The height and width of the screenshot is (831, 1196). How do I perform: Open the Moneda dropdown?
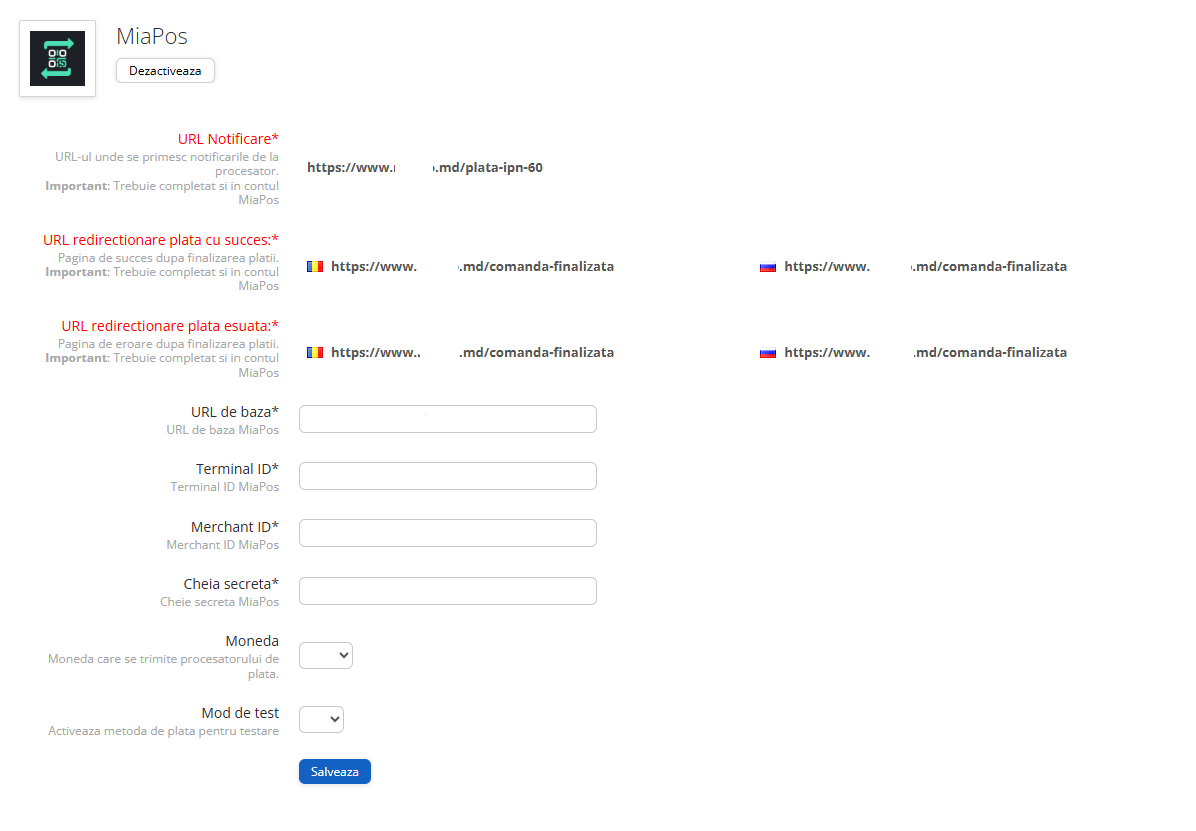[326, 655]
